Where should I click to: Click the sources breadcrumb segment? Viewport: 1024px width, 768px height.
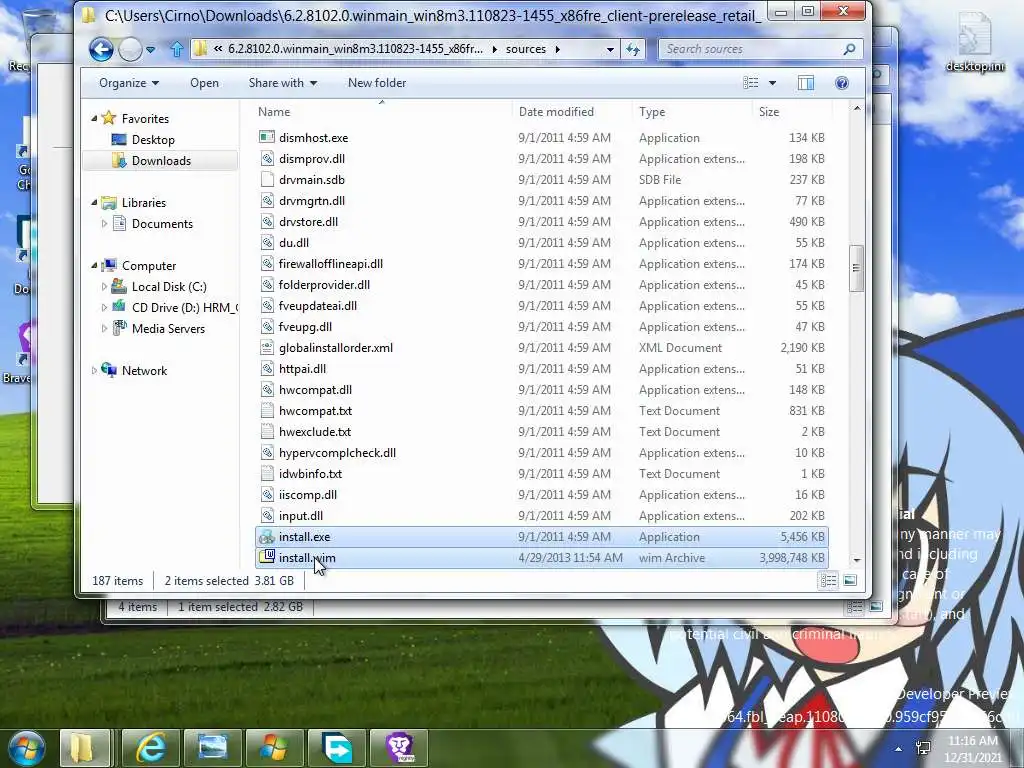point(526,49)
